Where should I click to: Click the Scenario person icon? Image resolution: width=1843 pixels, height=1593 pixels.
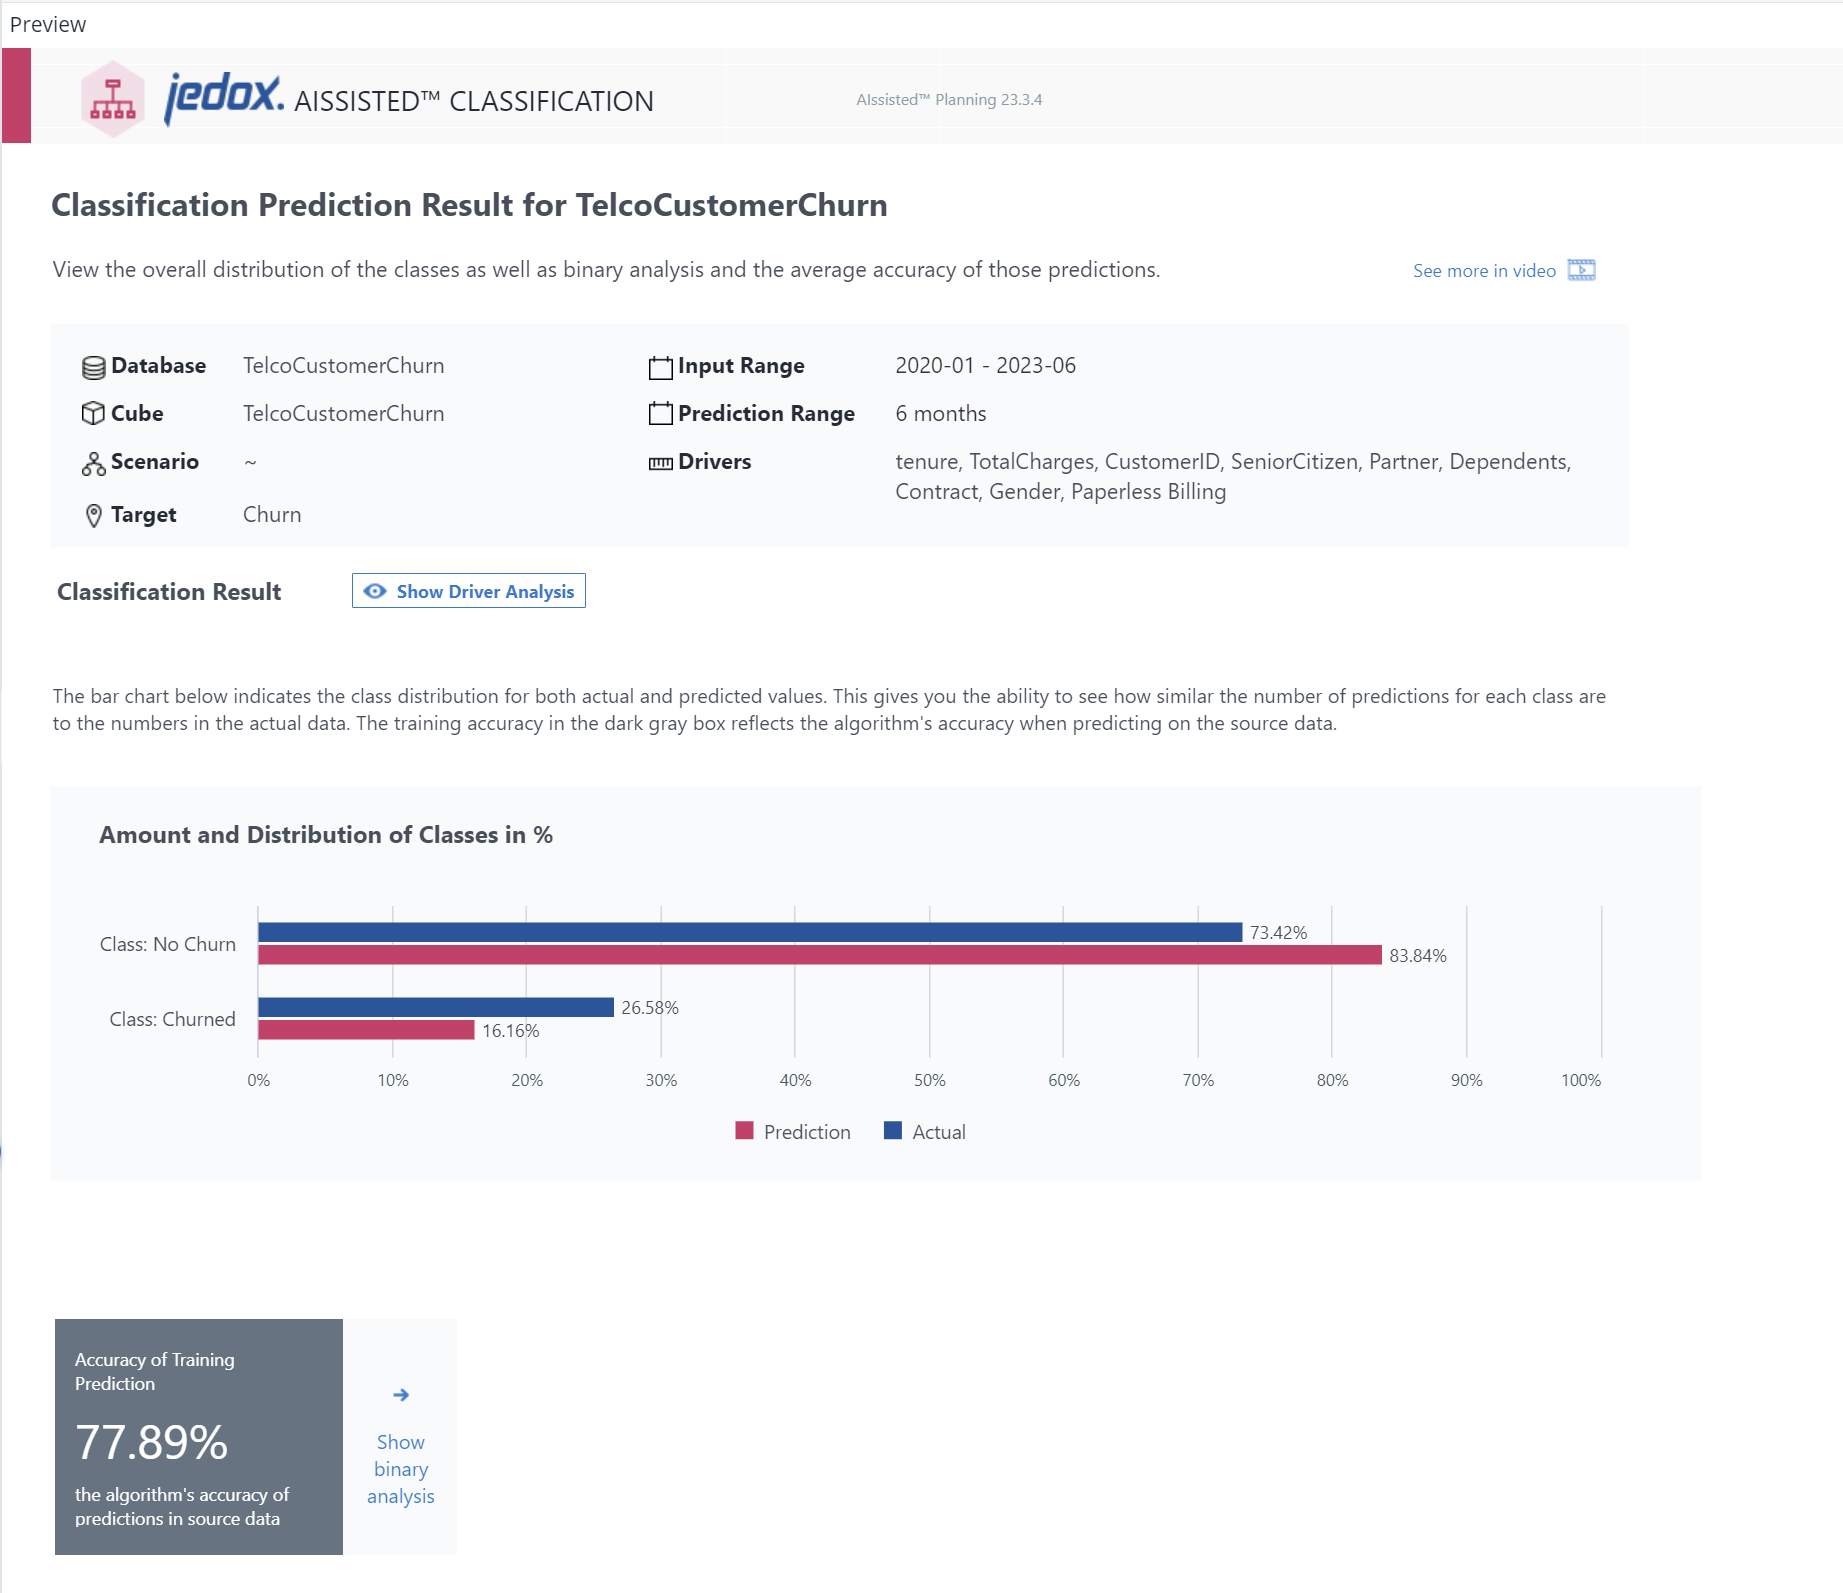coord(93,462)
